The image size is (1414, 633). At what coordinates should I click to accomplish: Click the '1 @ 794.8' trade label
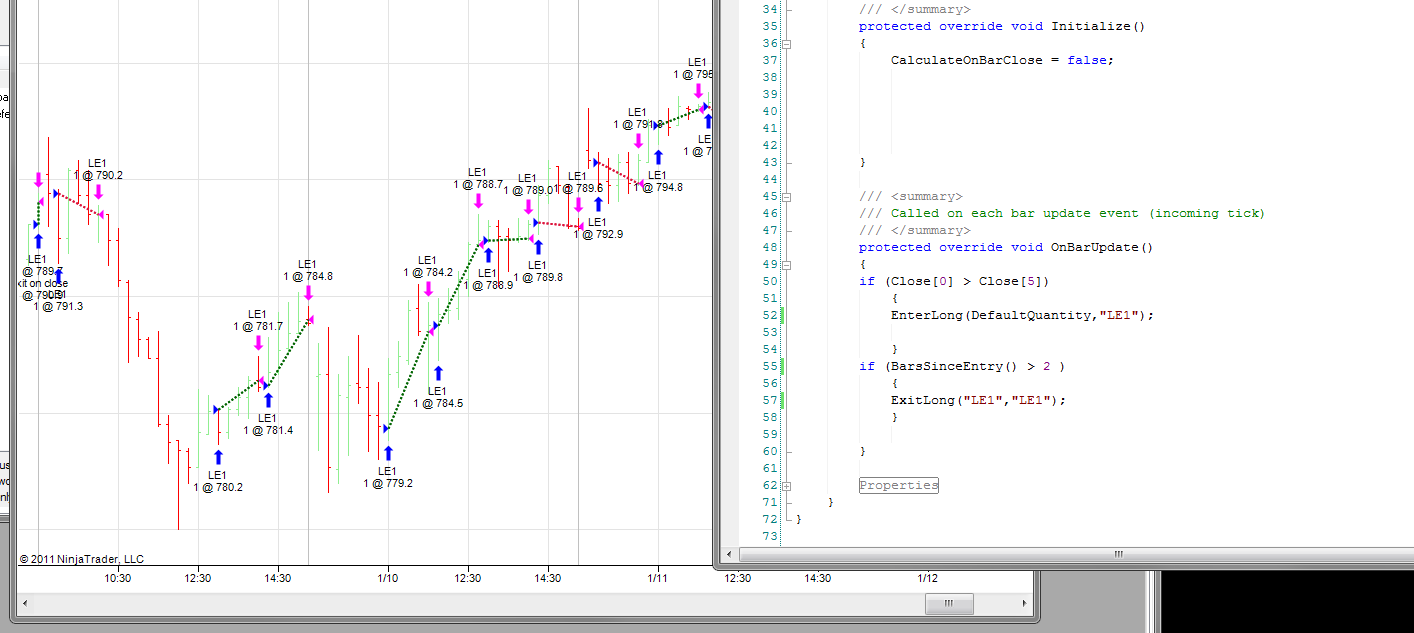[658, 188]
